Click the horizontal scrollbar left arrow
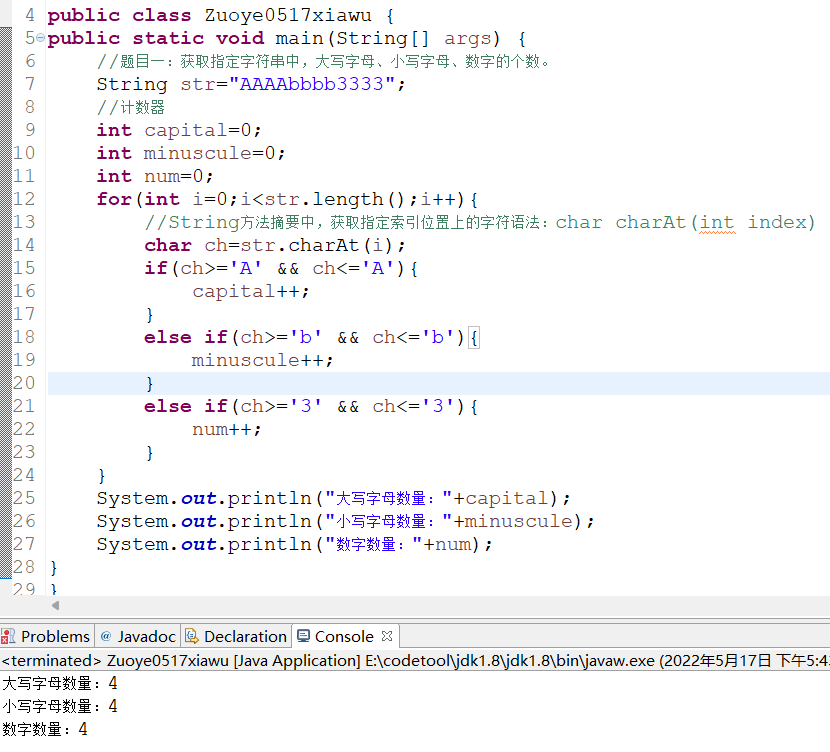The height and width of the screenshot is (752, 830). click(55, 605)
